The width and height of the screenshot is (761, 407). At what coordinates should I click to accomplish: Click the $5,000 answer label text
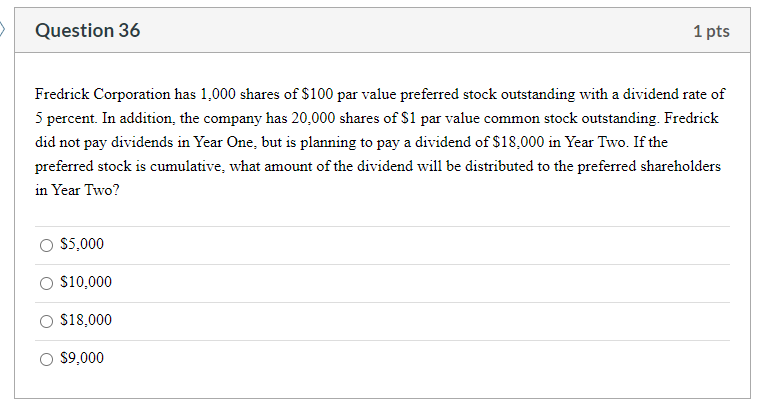[82, 244]
